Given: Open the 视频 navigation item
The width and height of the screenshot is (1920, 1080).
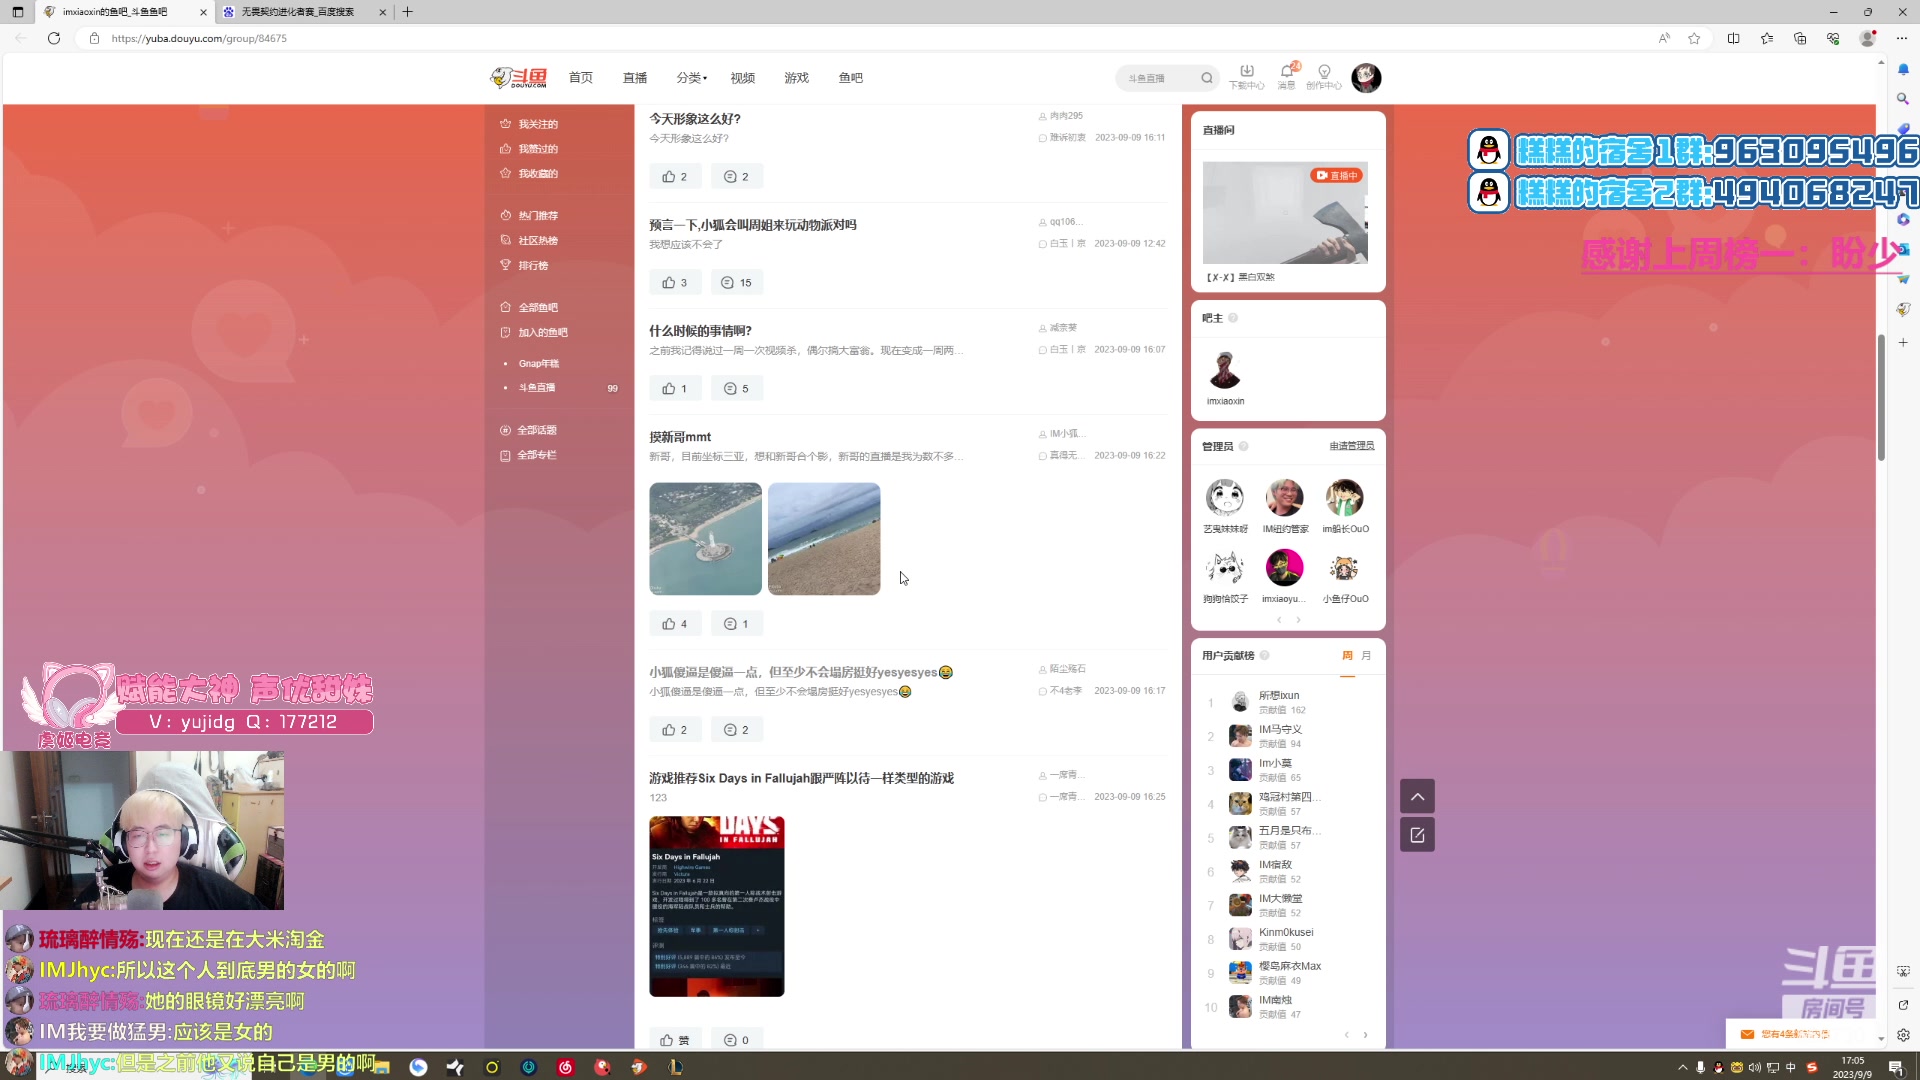Looking at the screenshot, I should tap(743, 77).
